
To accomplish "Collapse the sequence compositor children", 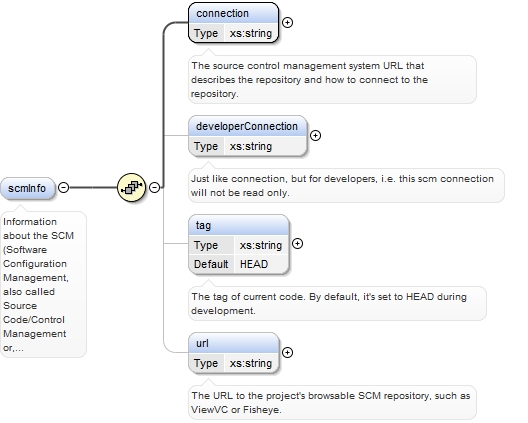I will (154, 187).
